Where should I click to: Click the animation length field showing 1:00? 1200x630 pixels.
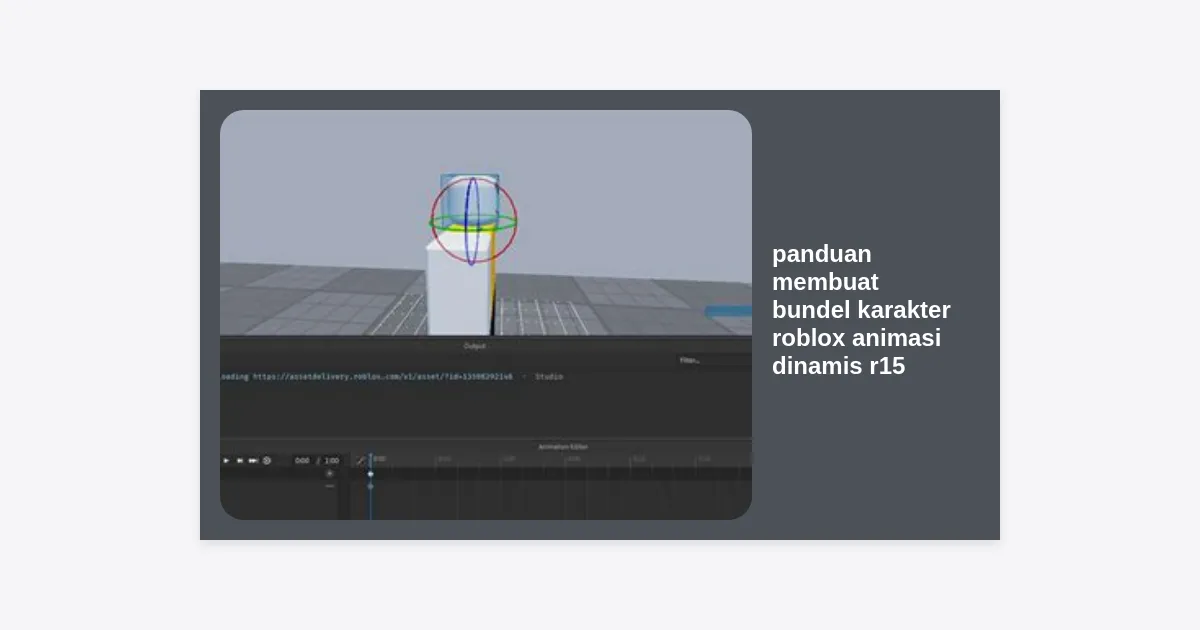[332, 461]
